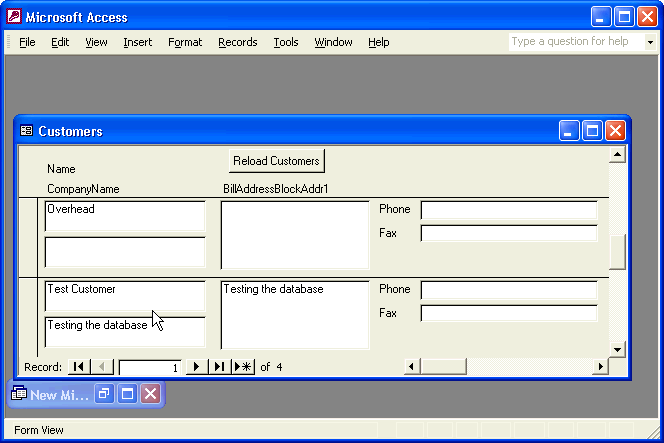Maximize the minimized New Mi... window
The height and width of the screenshot is (443, 664).
click(127, 394)
